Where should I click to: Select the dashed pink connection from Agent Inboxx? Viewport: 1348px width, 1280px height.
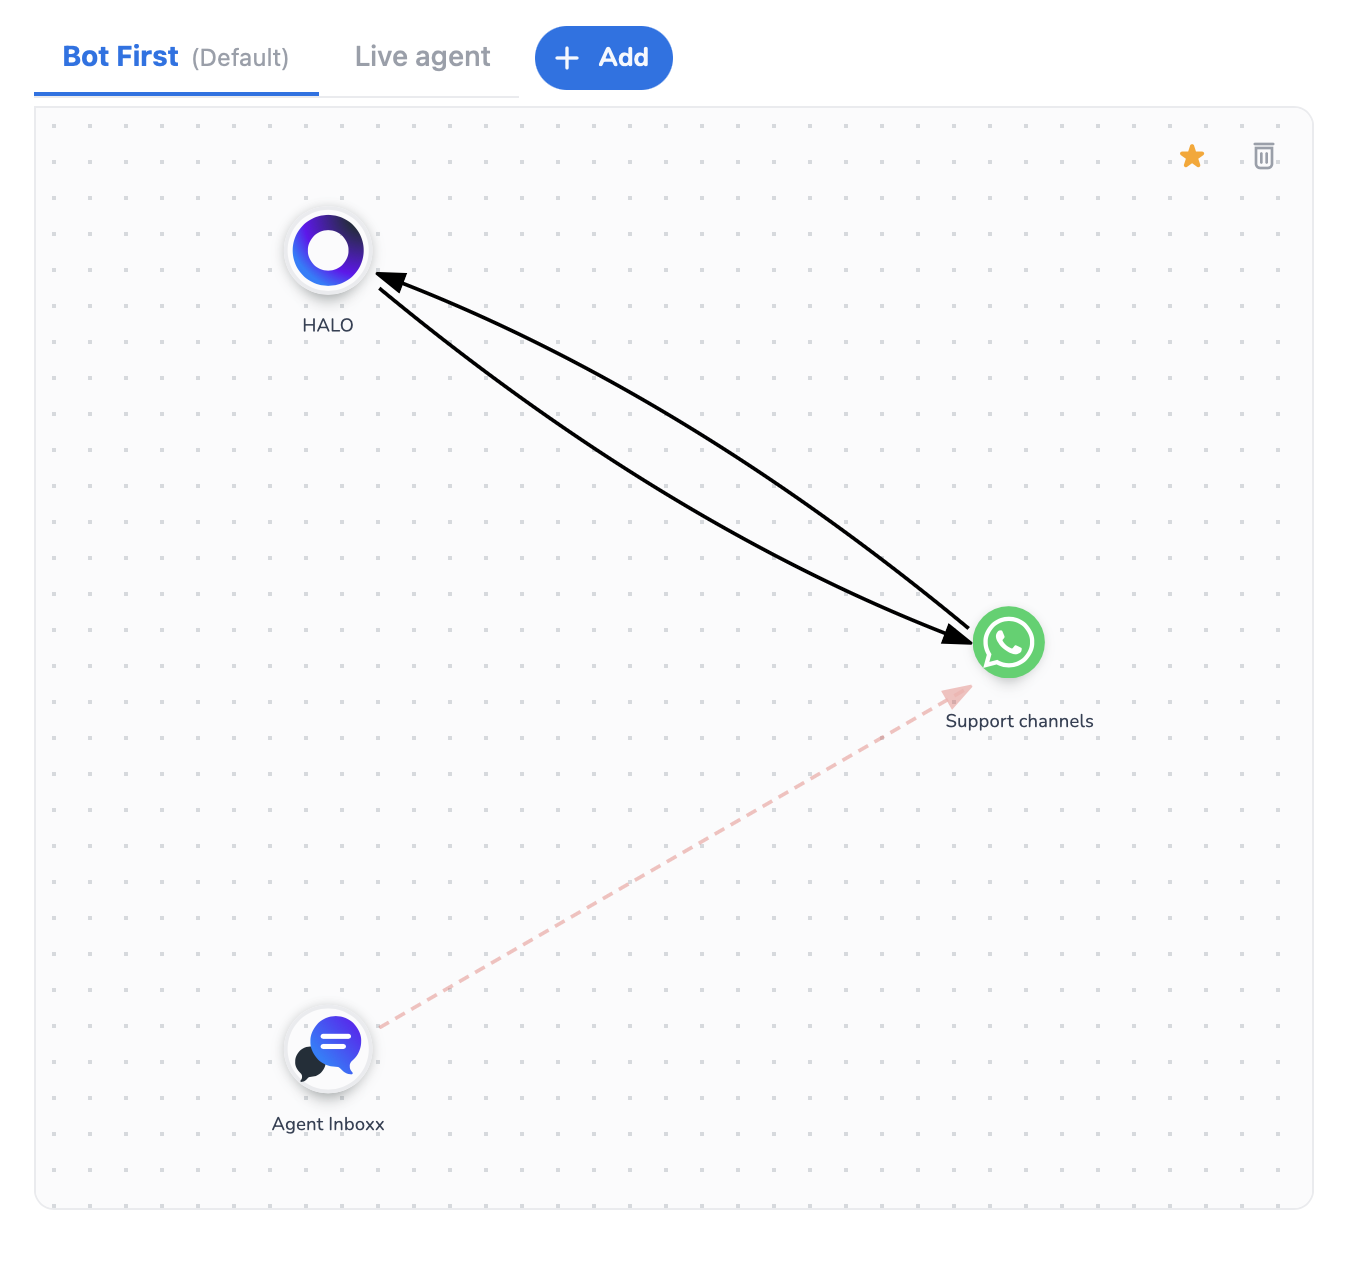[674, 857]
